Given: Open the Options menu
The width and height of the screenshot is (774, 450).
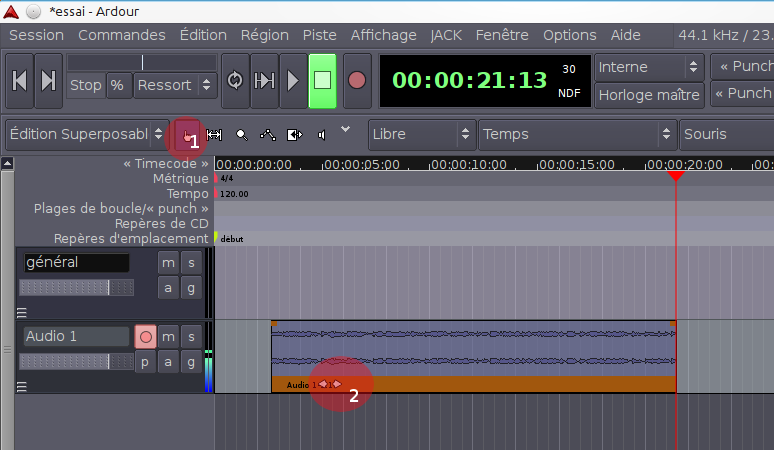Looking at the screenshot, I should coord(570,36).
